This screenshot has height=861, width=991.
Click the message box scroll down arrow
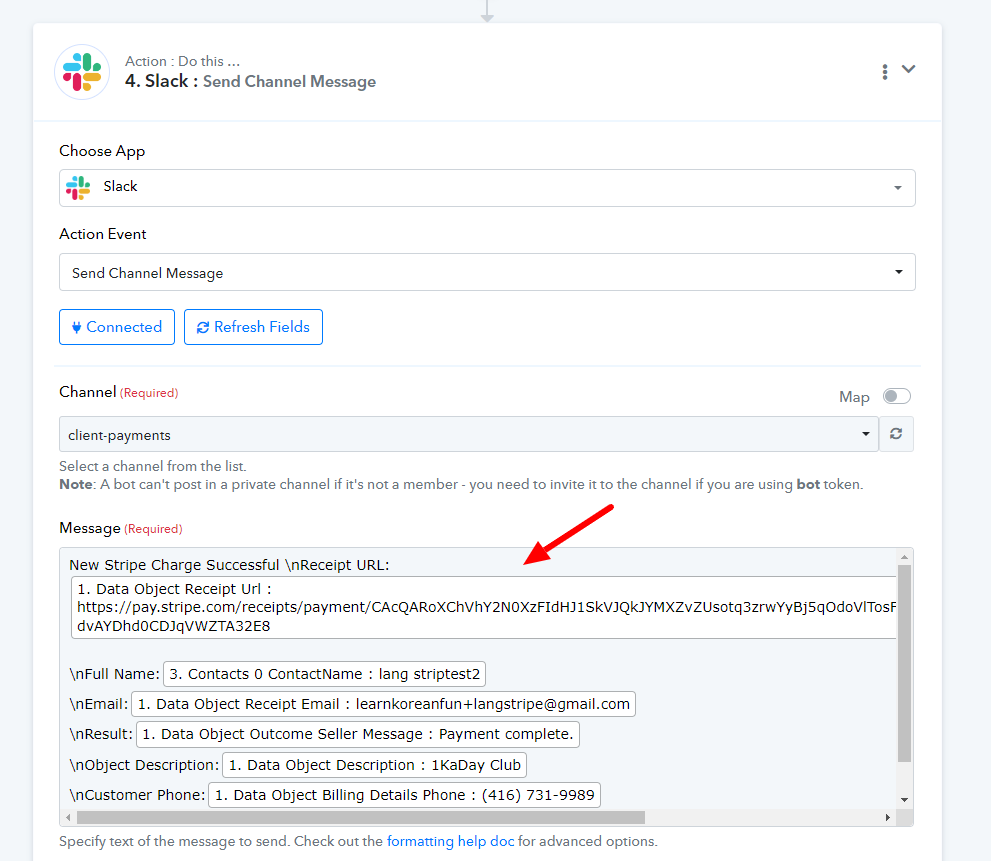point(904,800)
